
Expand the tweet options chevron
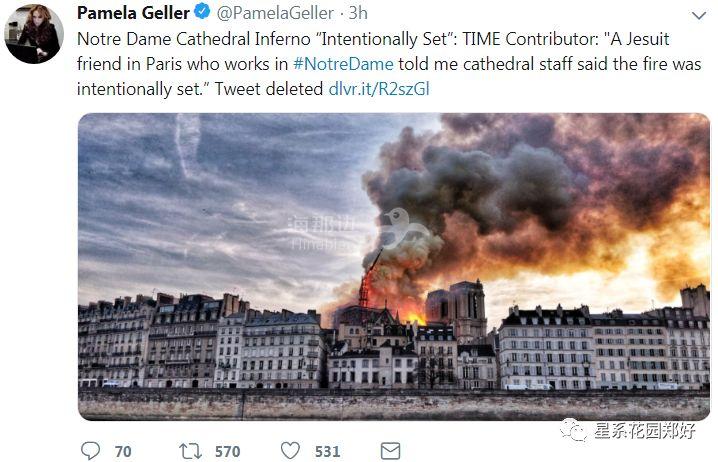coord(696,14)
